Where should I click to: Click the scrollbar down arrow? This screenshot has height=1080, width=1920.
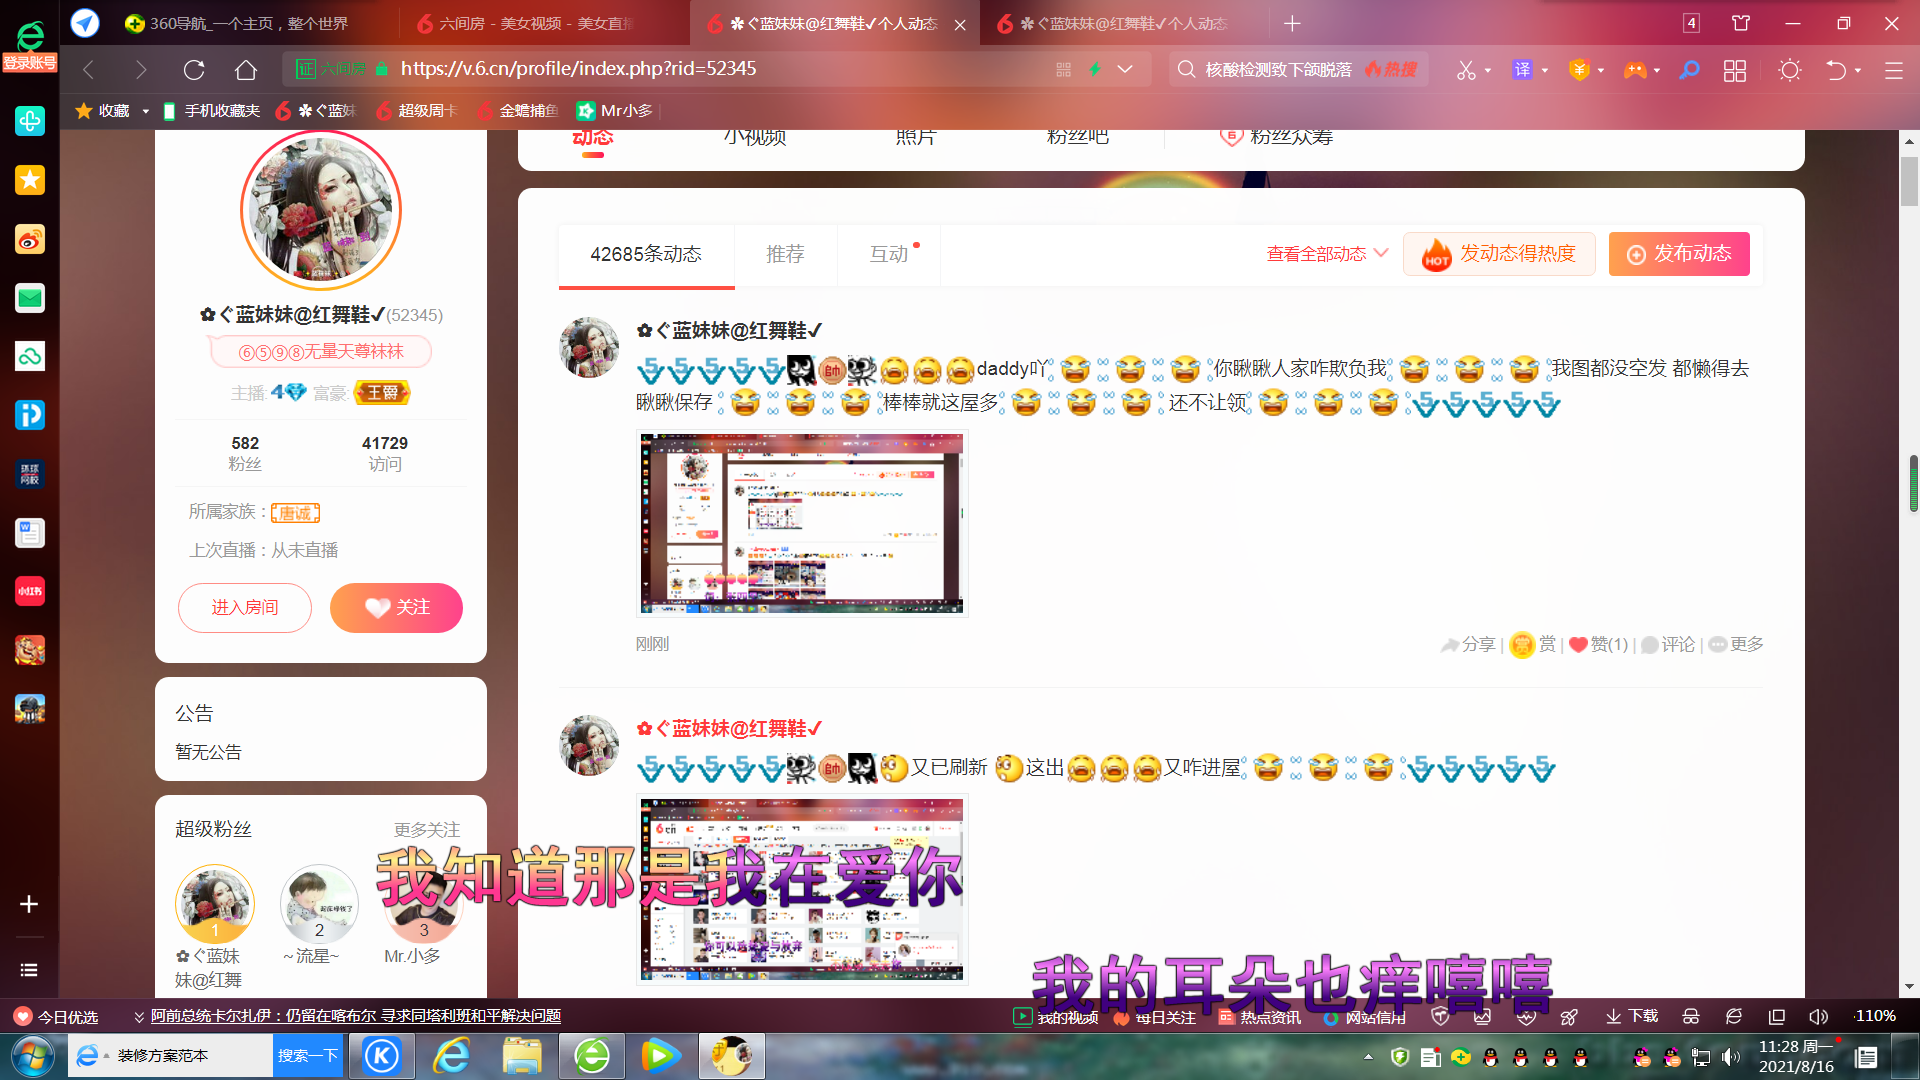tap(1910, 987)
